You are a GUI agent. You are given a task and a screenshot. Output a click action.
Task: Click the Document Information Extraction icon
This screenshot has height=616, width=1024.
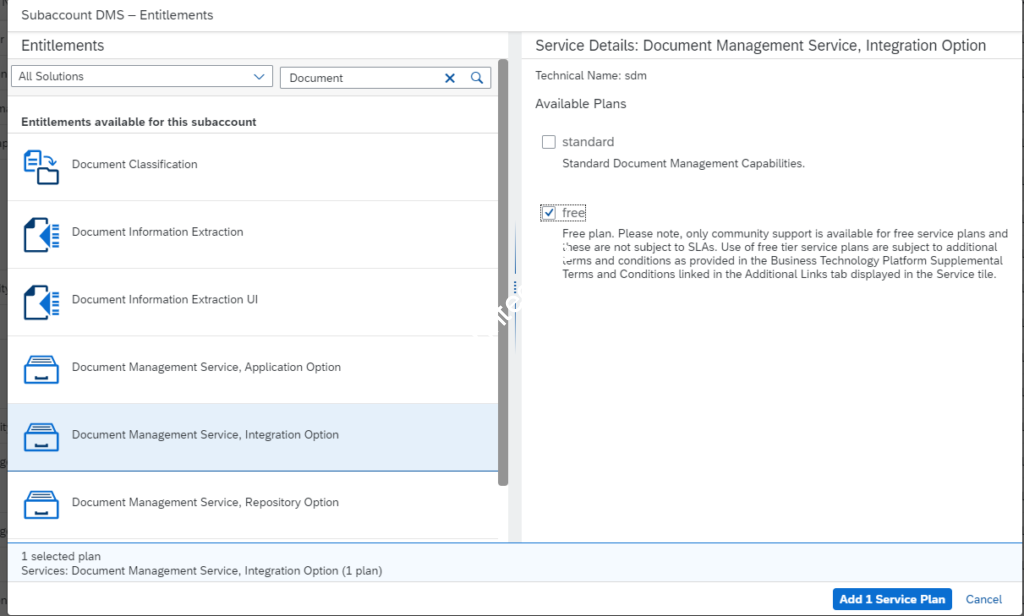tap(41, 235)
